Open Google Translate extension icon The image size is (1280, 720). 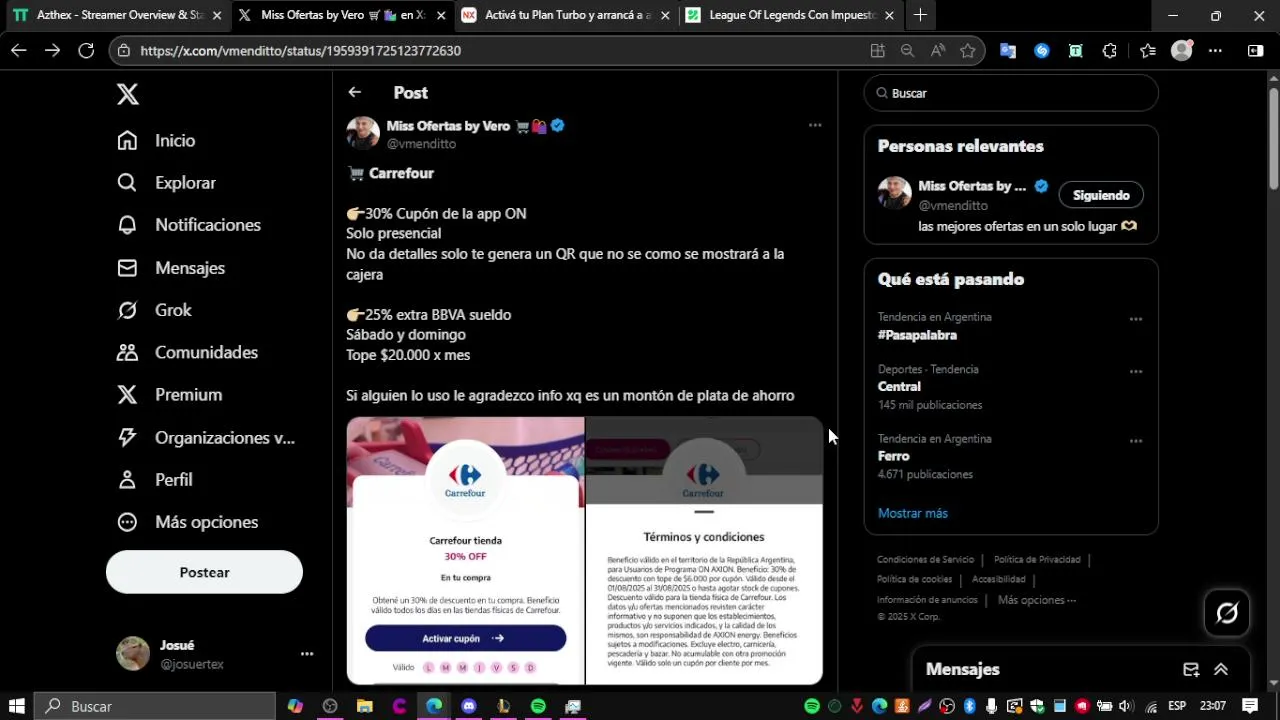[1008, 51]
